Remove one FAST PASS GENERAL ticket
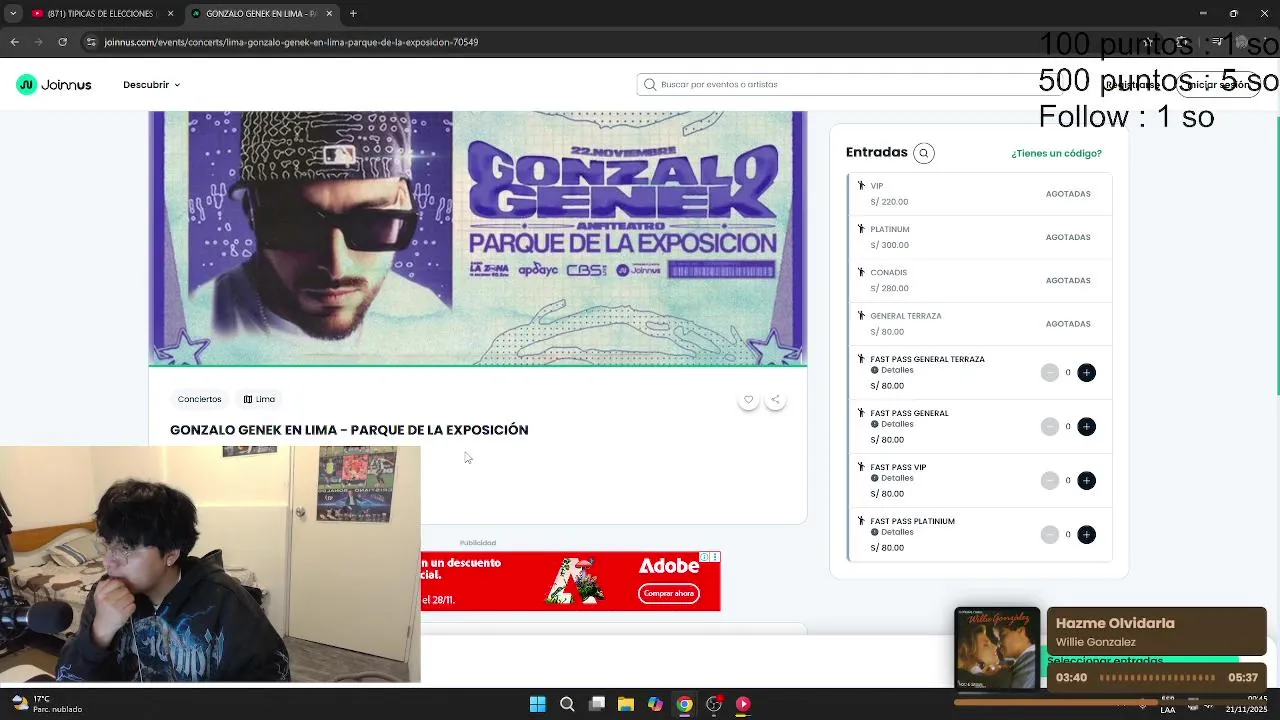Image resolution: width=1280 pixels, height=720 pixels. (1049, 426)
